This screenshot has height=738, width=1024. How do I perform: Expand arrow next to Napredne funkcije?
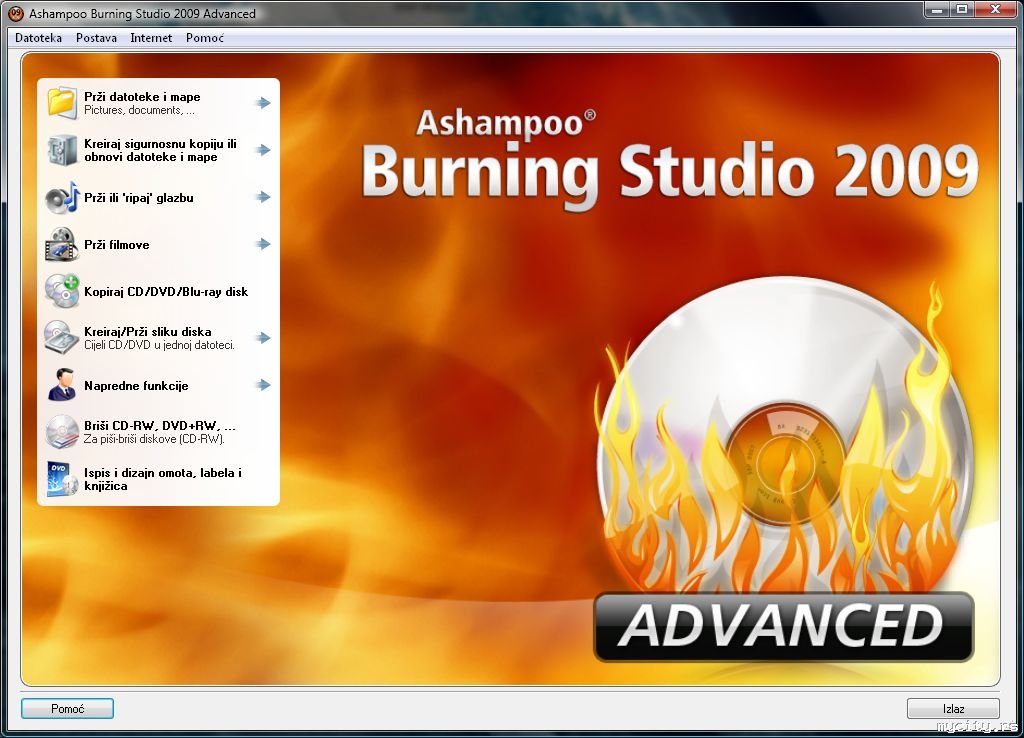(x=263, y=385)
